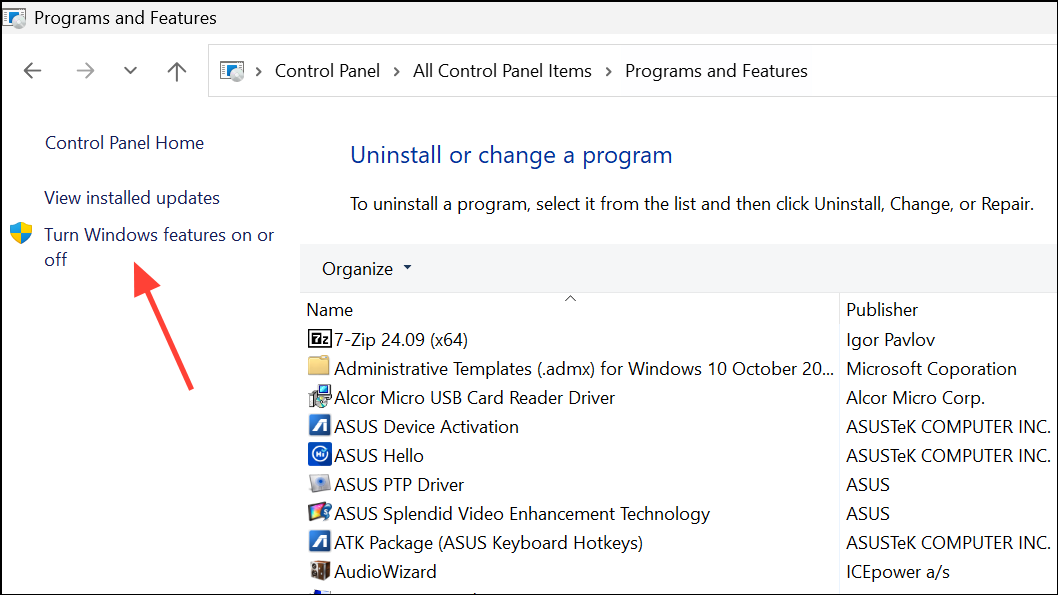Image resolution: width=1058 pixels, height=595 pixels.
Task: Click the 7-Zip program icon
Action: click(x=319, y=340)
